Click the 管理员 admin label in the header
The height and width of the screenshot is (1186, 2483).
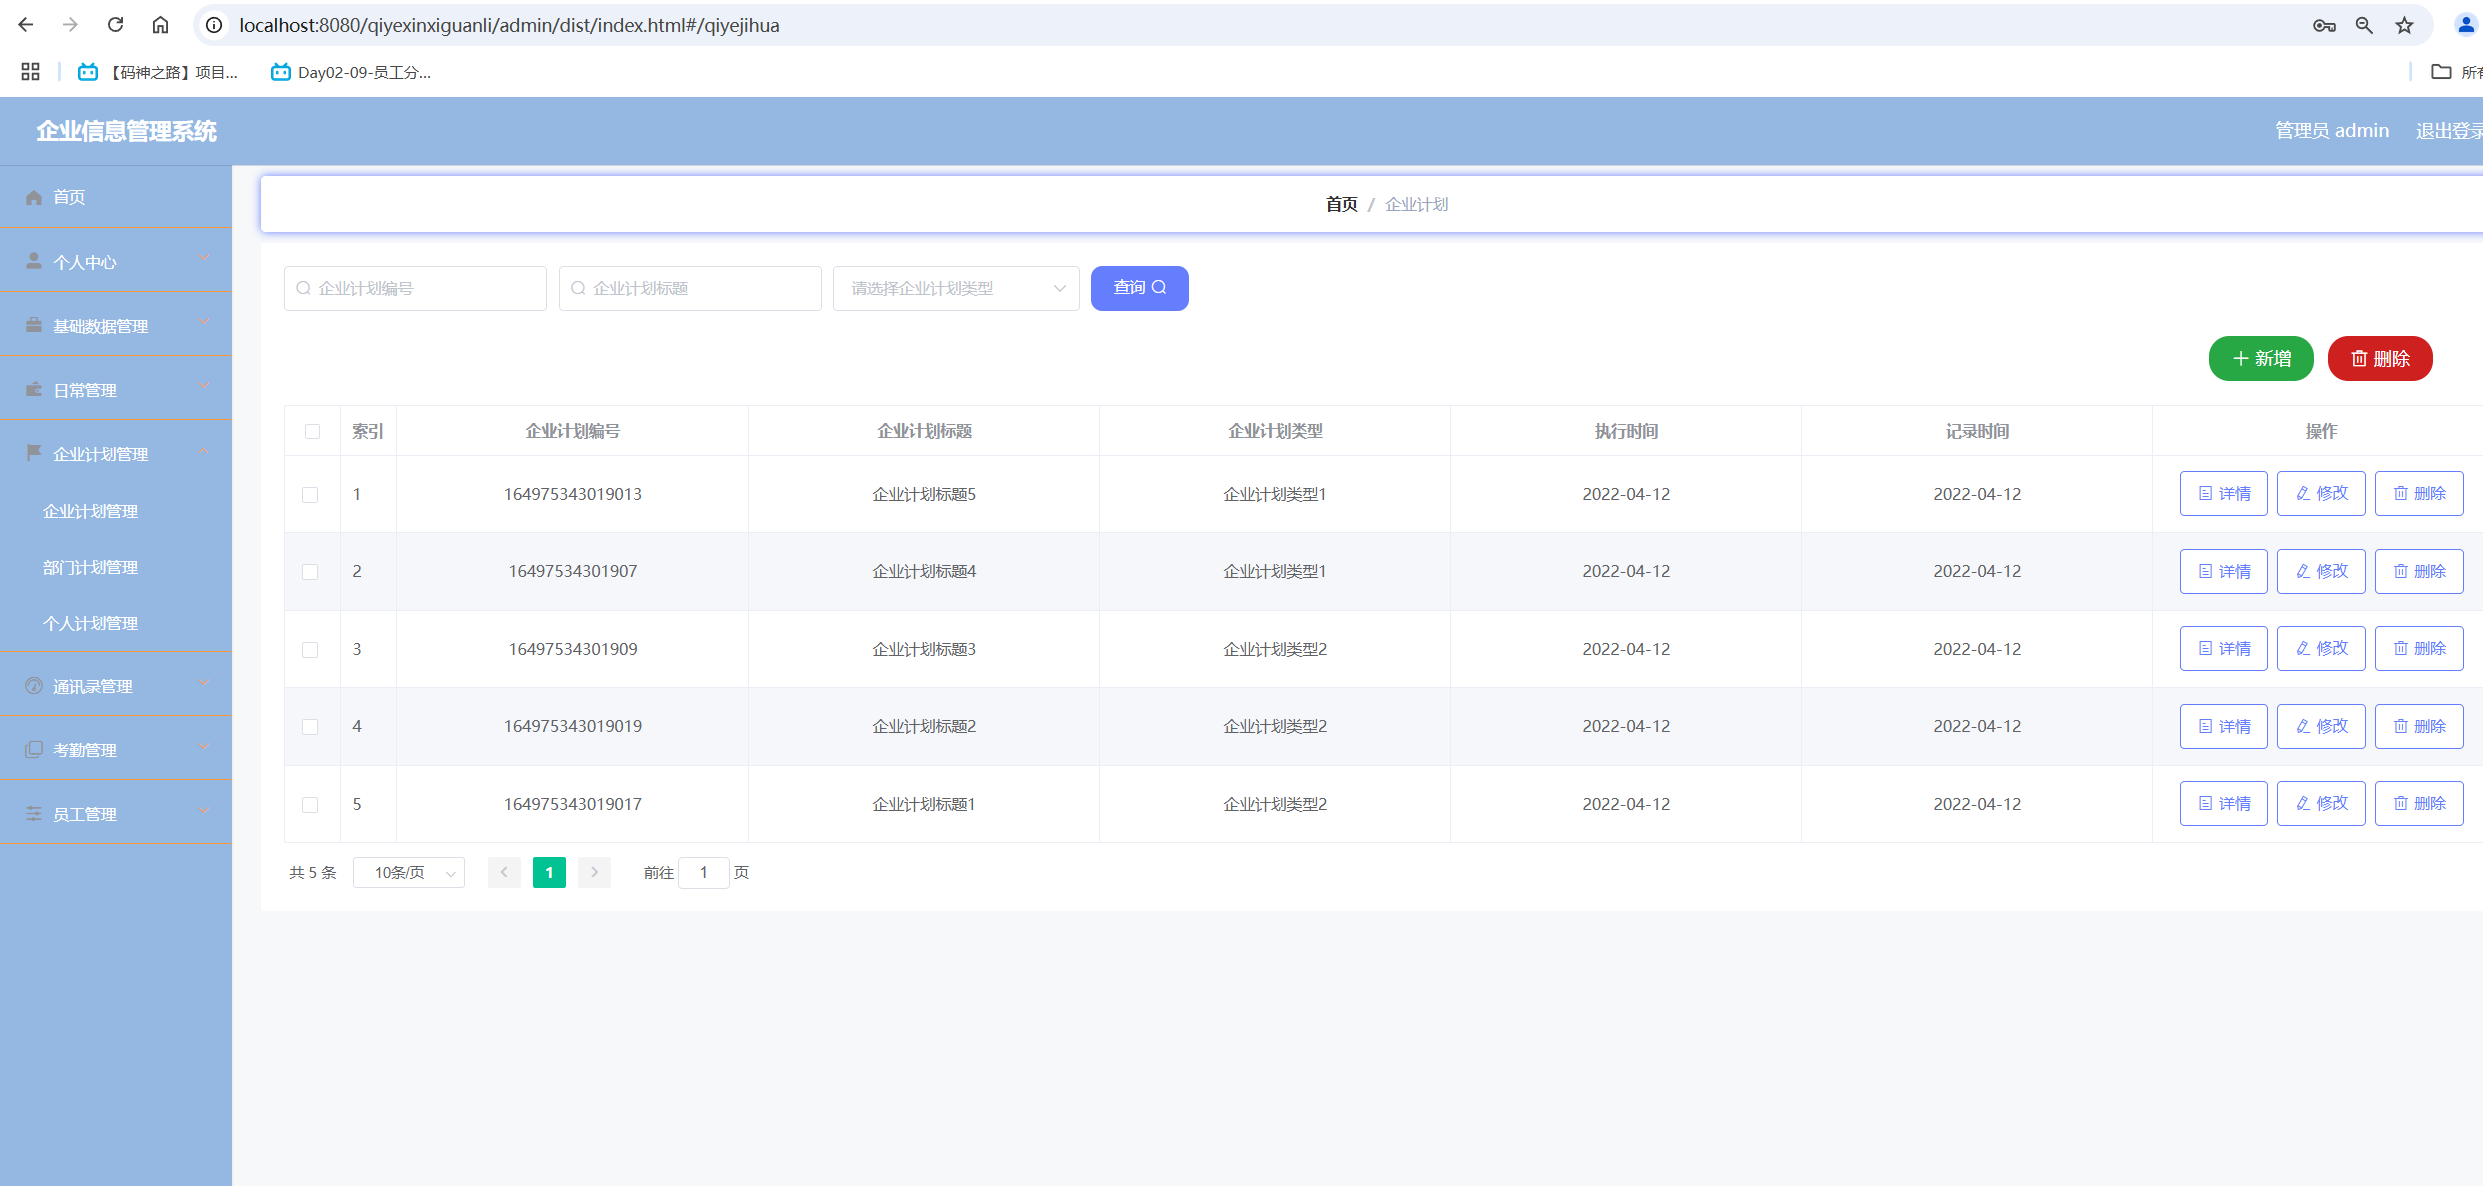pyautogui.click(x=2332, y=130)
